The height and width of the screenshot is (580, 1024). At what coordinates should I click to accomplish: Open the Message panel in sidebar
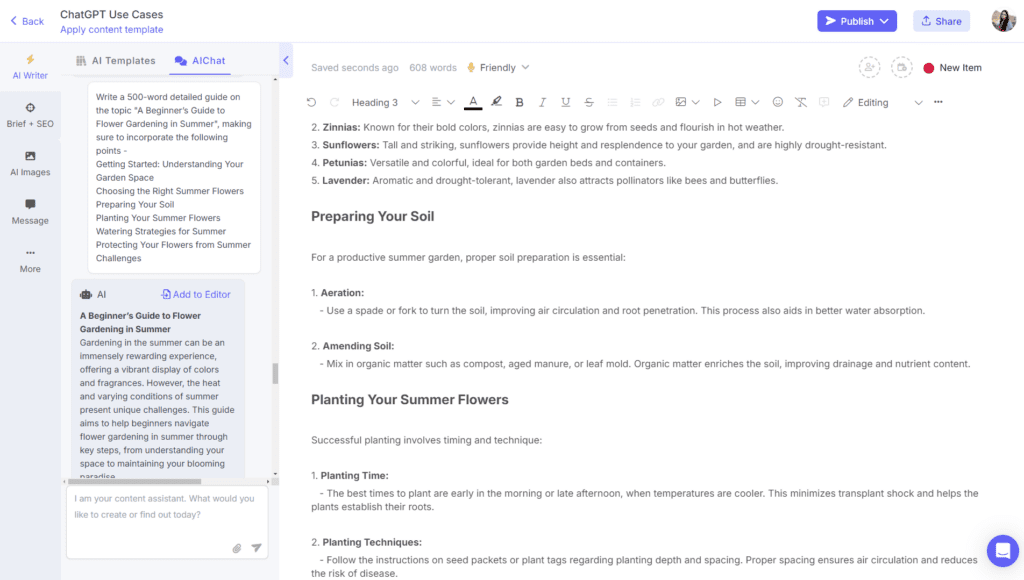pos(30,211)
